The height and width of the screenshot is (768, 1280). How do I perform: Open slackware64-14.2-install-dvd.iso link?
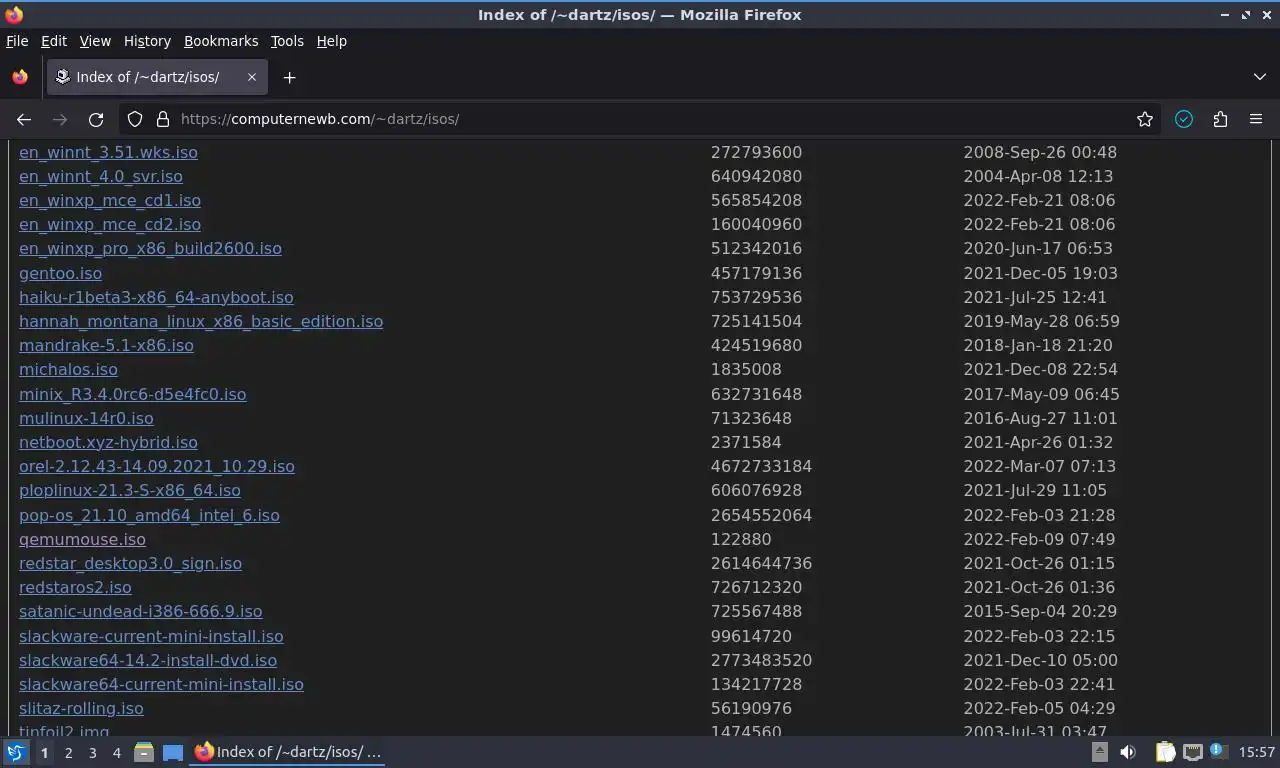[x=148, y=660]
